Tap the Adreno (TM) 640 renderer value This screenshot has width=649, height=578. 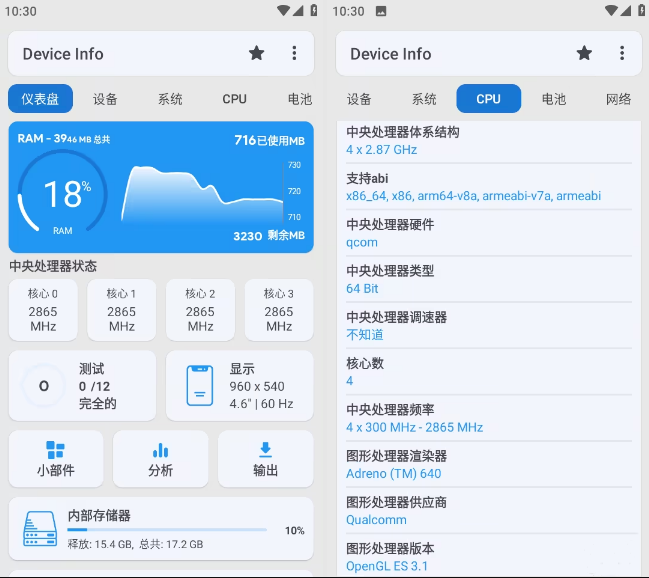click(x=394, y=473)
